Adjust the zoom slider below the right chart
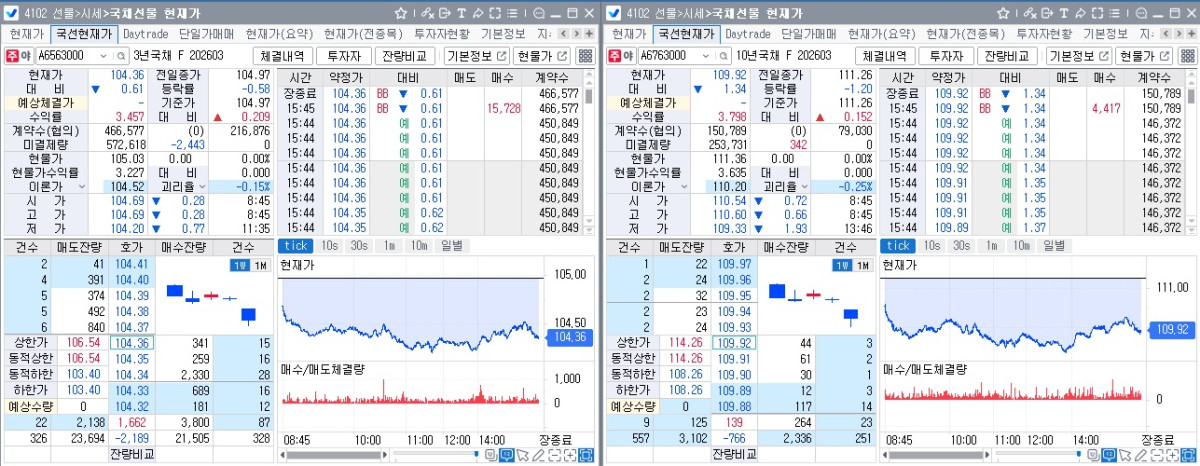1200x466 pixels. coord(1037,454)
